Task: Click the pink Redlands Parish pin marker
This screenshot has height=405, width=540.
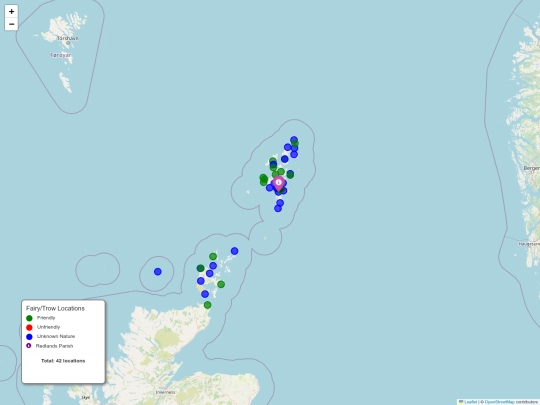Action: click(279, 184)
